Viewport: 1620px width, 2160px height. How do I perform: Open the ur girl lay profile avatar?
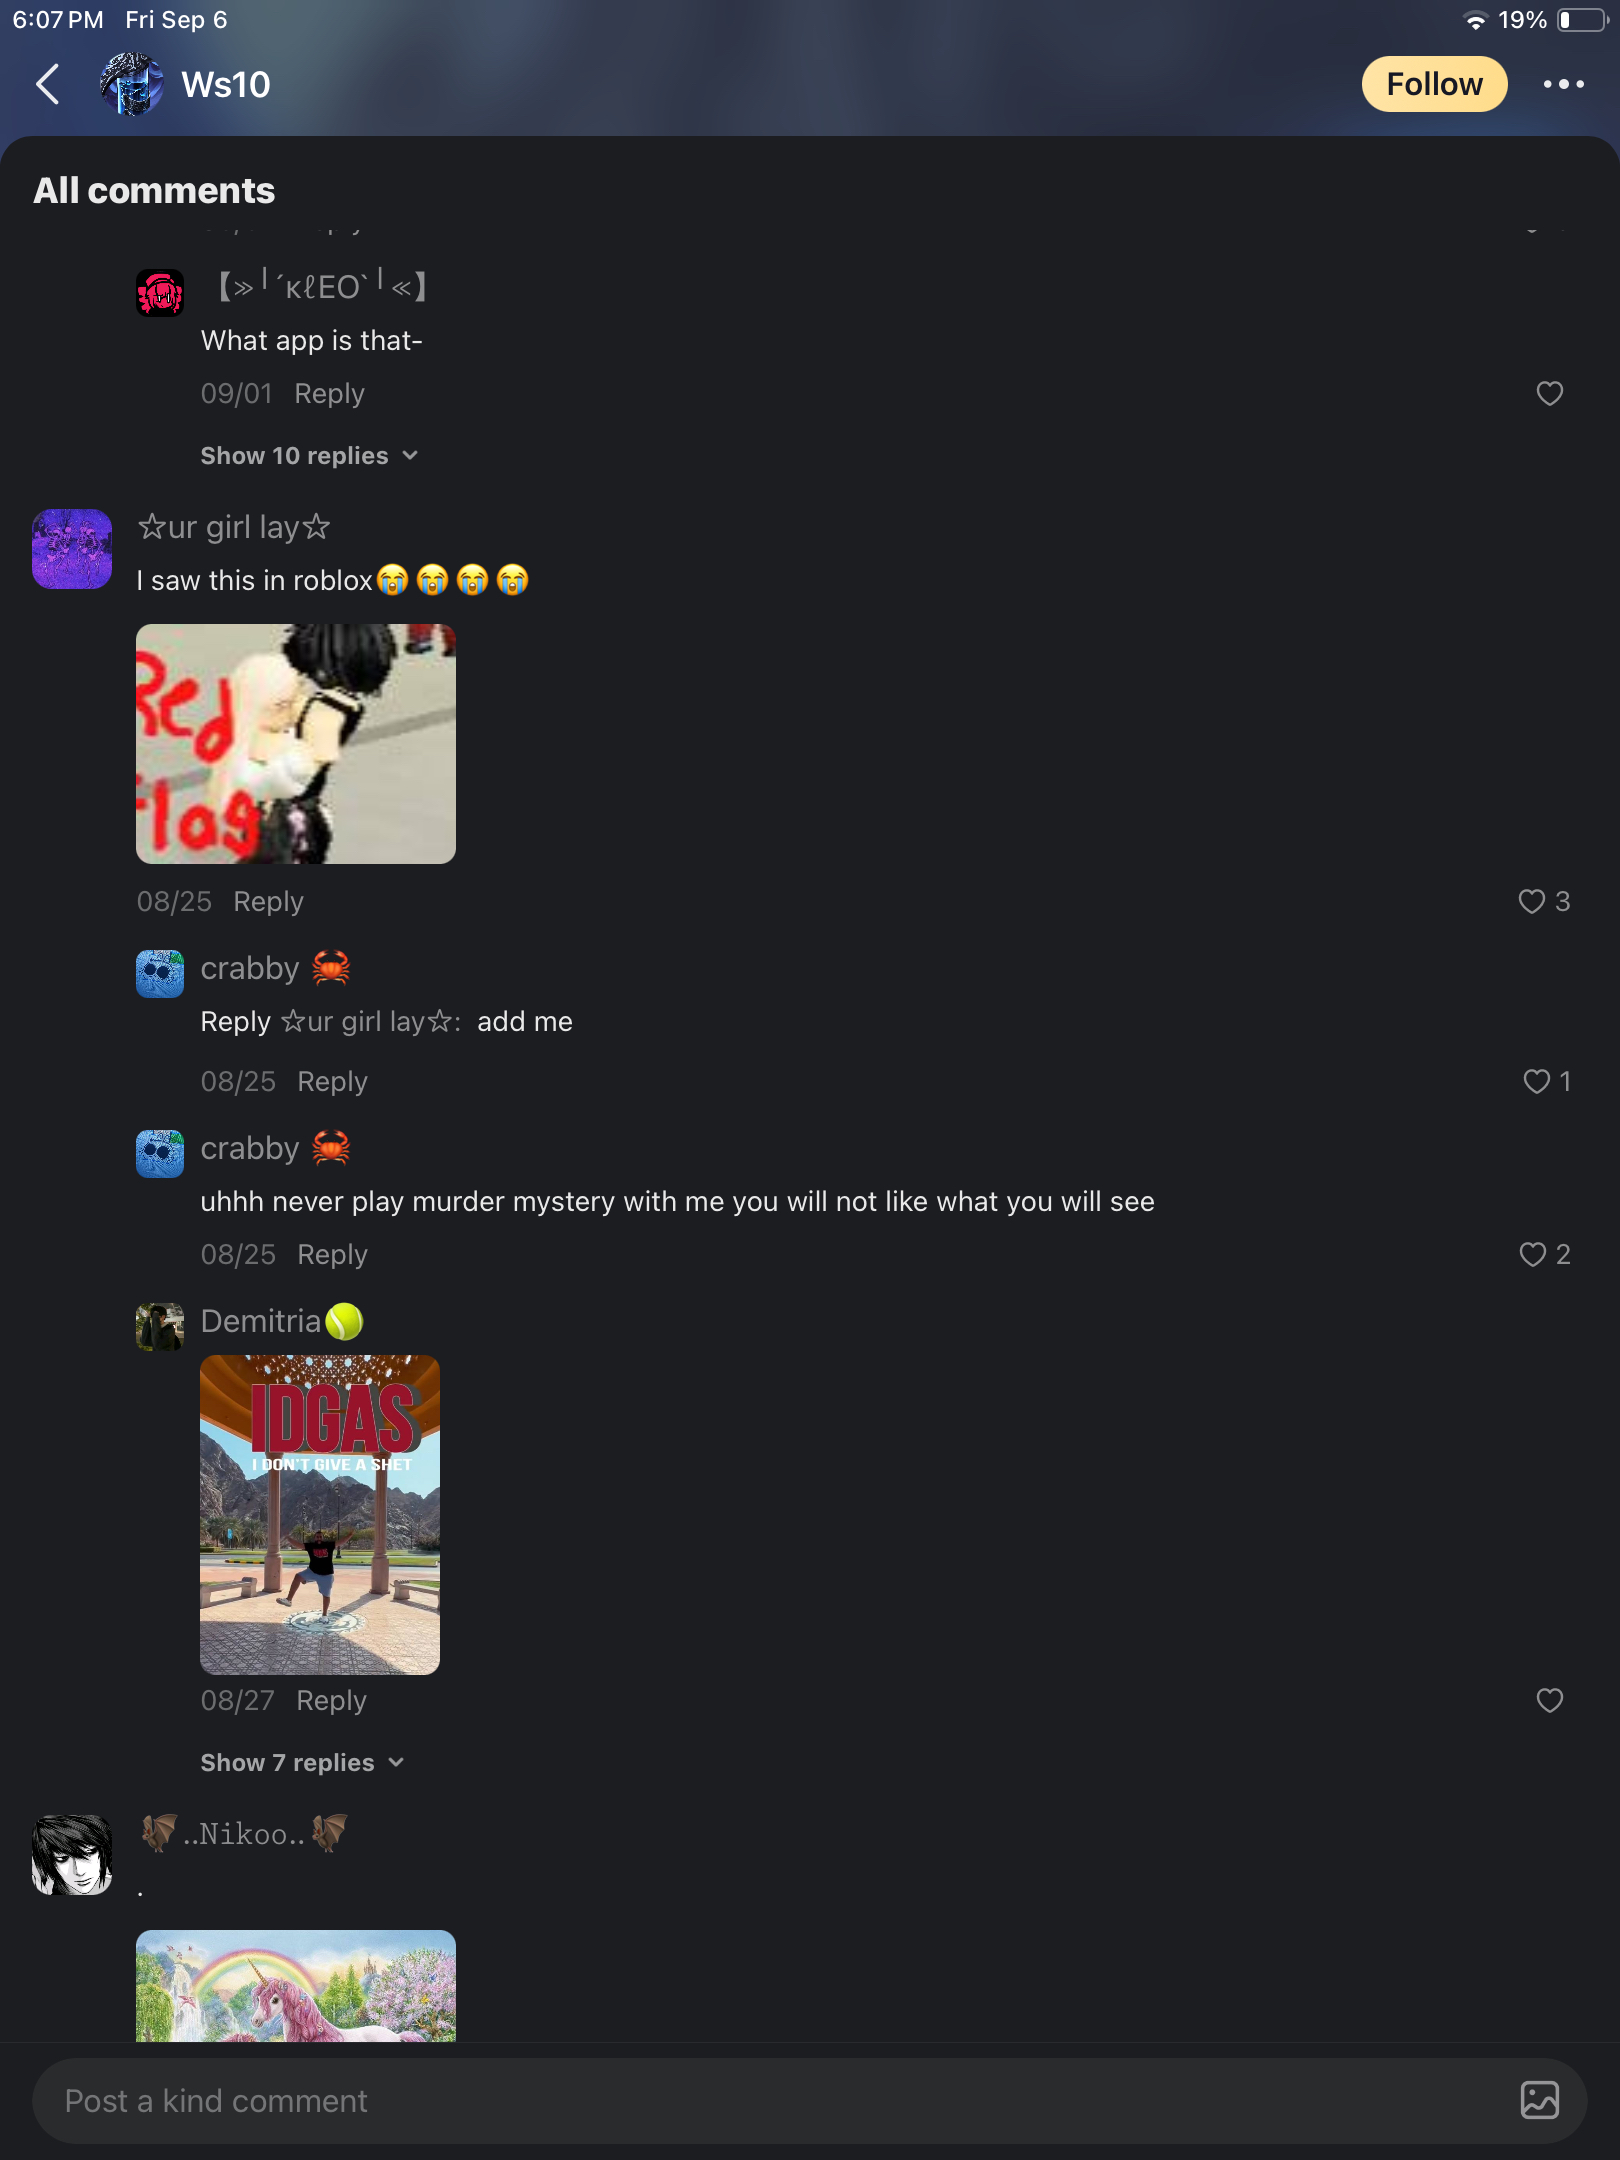[x=72, y=549]
